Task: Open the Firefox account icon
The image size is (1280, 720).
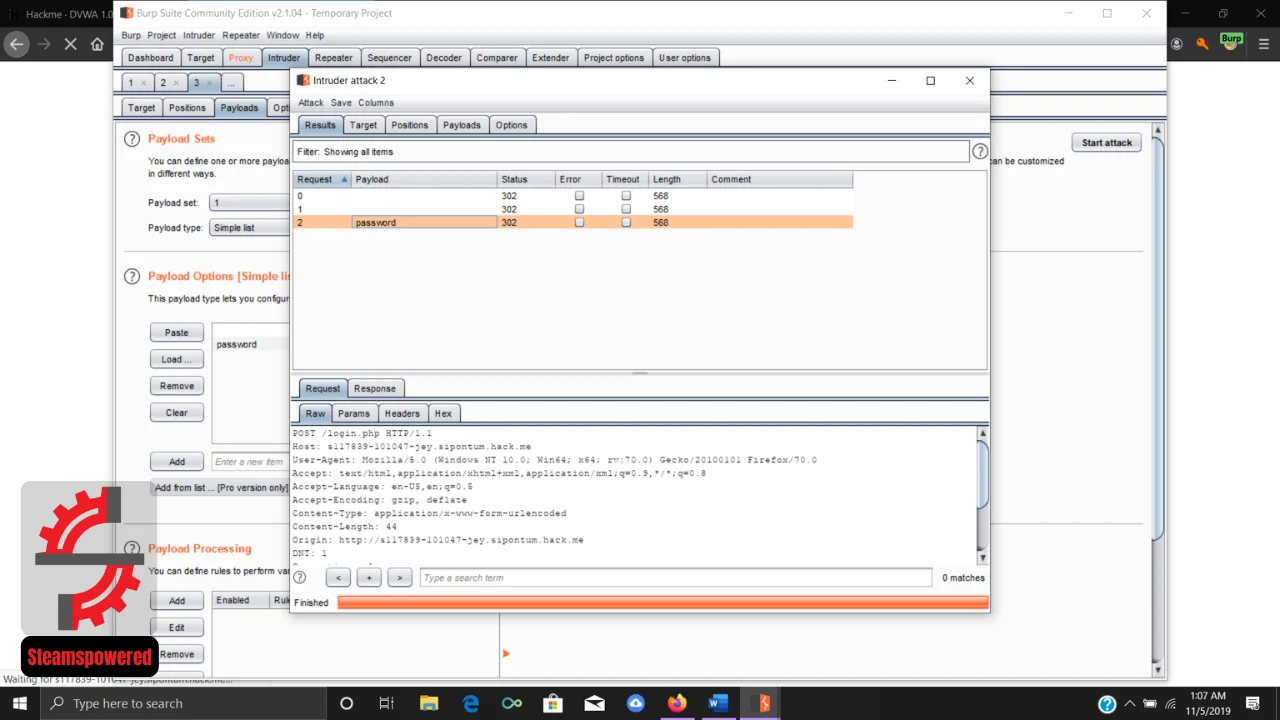Action: [x=1177, y=44]
